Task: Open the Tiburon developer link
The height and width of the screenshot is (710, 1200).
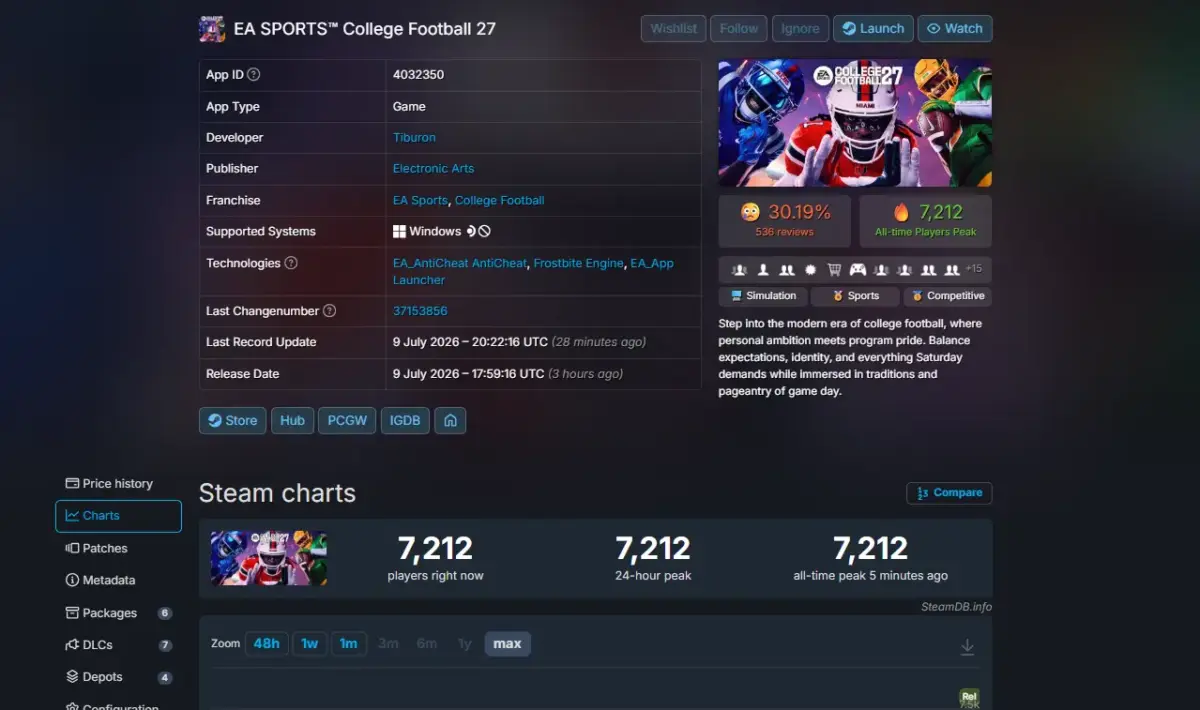Action: point(414,137)
